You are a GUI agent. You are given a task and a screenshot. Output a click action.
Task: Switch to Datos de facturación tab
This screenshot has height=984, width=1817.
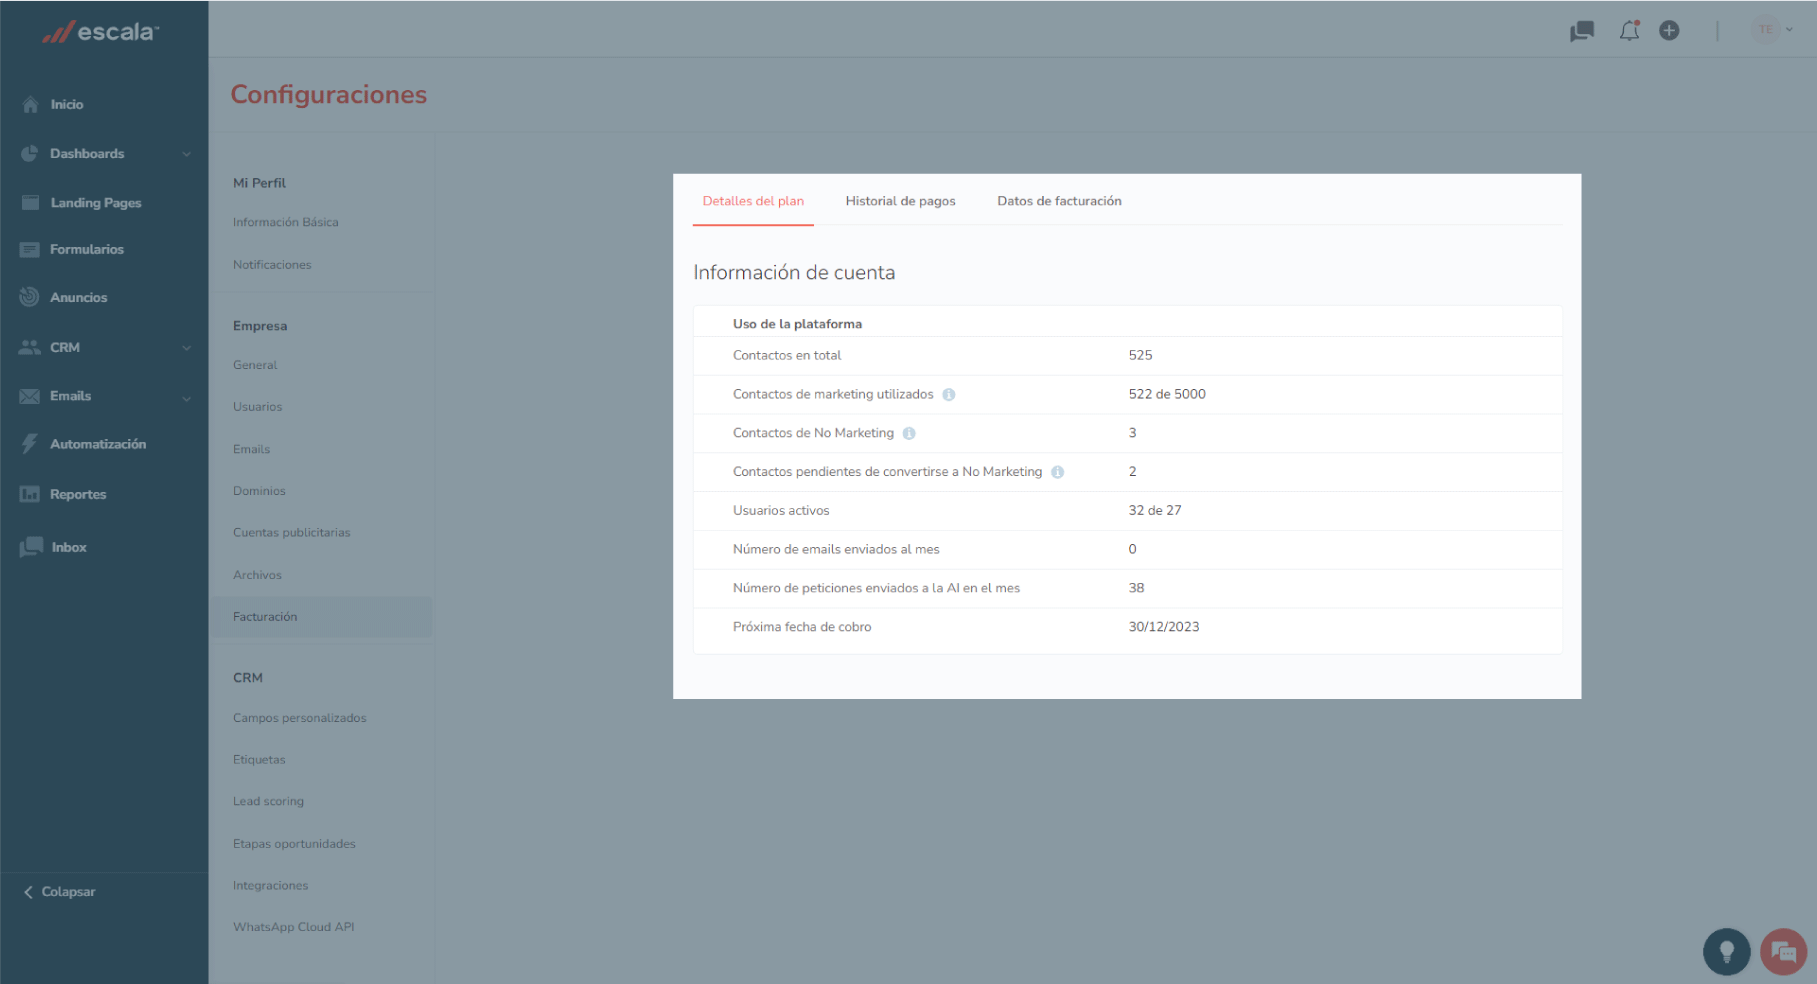tap(1059, 201)
